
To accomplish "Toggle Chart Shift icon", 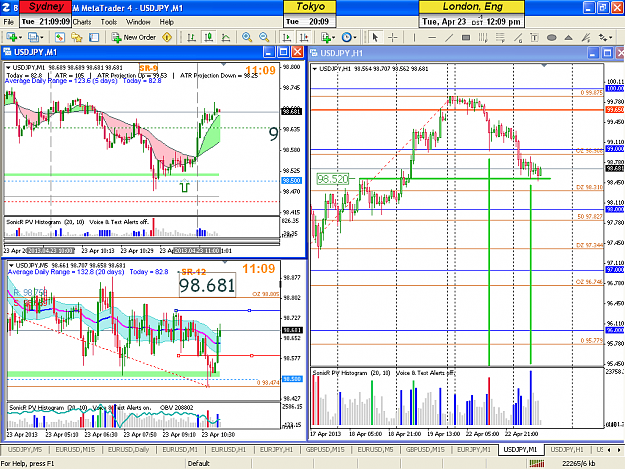I will [304, 37].
